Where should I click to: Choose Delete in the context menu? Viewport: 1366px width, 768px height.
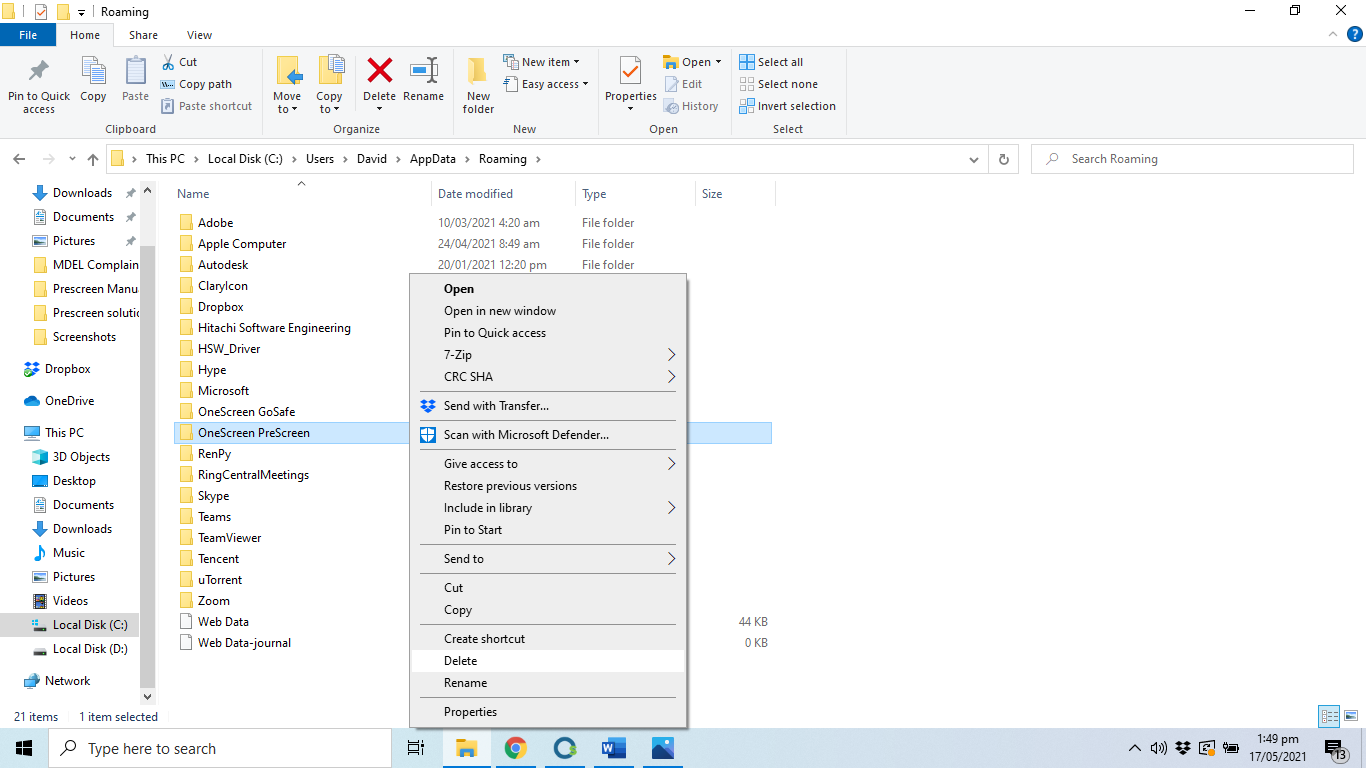tap(548, 661)
